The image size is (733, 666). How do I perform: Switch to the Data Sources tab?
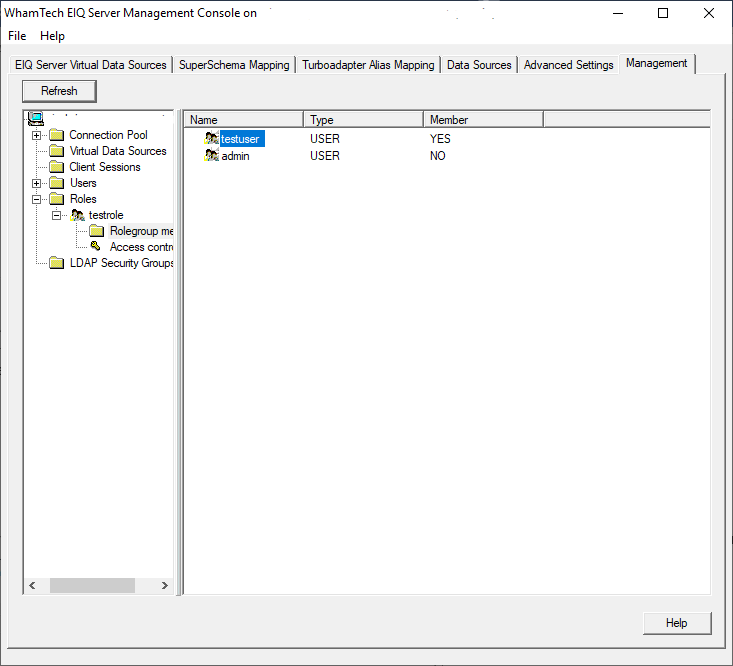coord(479,65)
